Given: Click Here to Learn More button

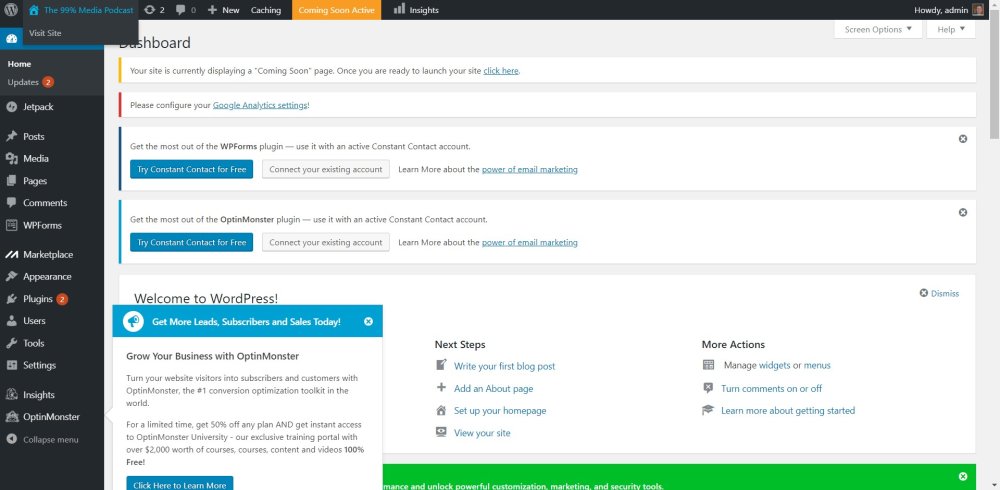Looking at the screenshot, I should (x=180, y=484).
